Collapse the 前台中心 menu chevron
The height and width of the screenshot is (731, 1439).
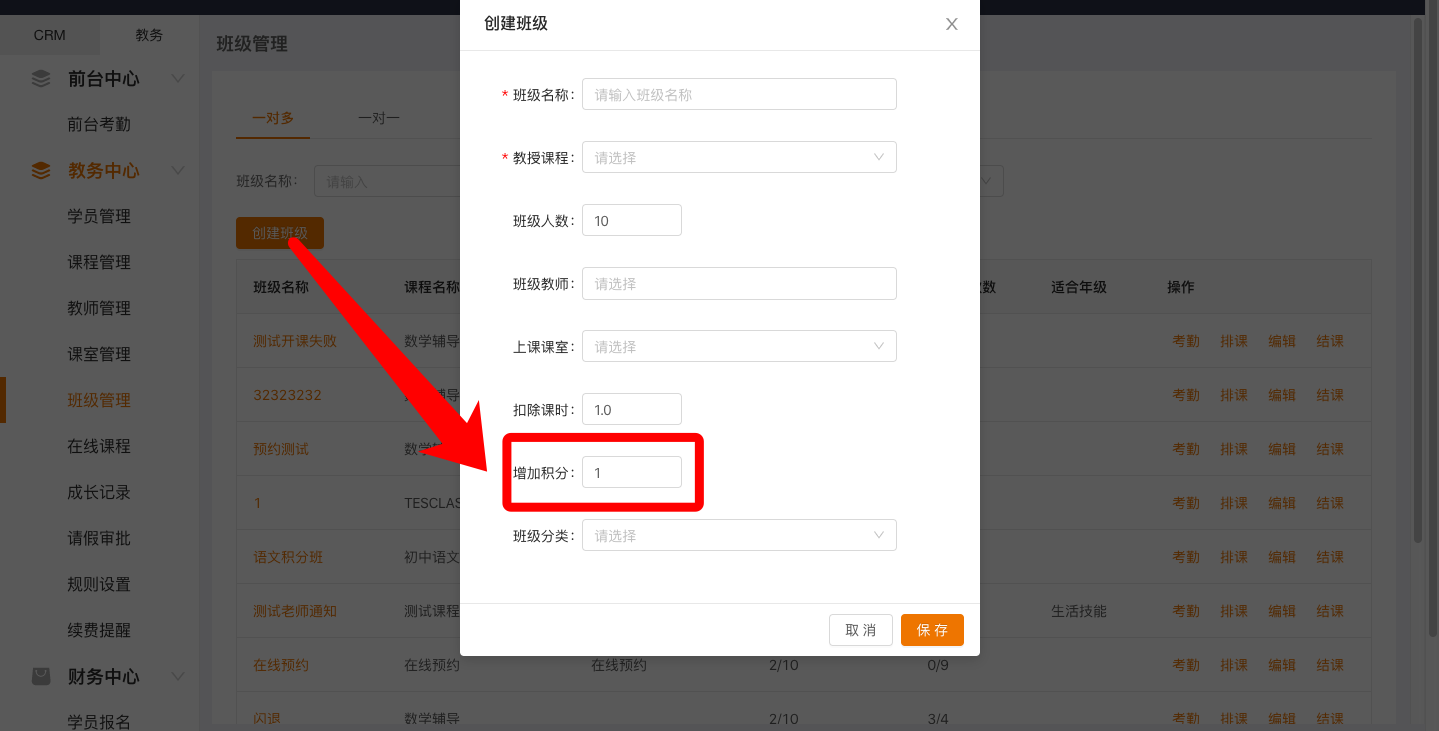point(178,79)
